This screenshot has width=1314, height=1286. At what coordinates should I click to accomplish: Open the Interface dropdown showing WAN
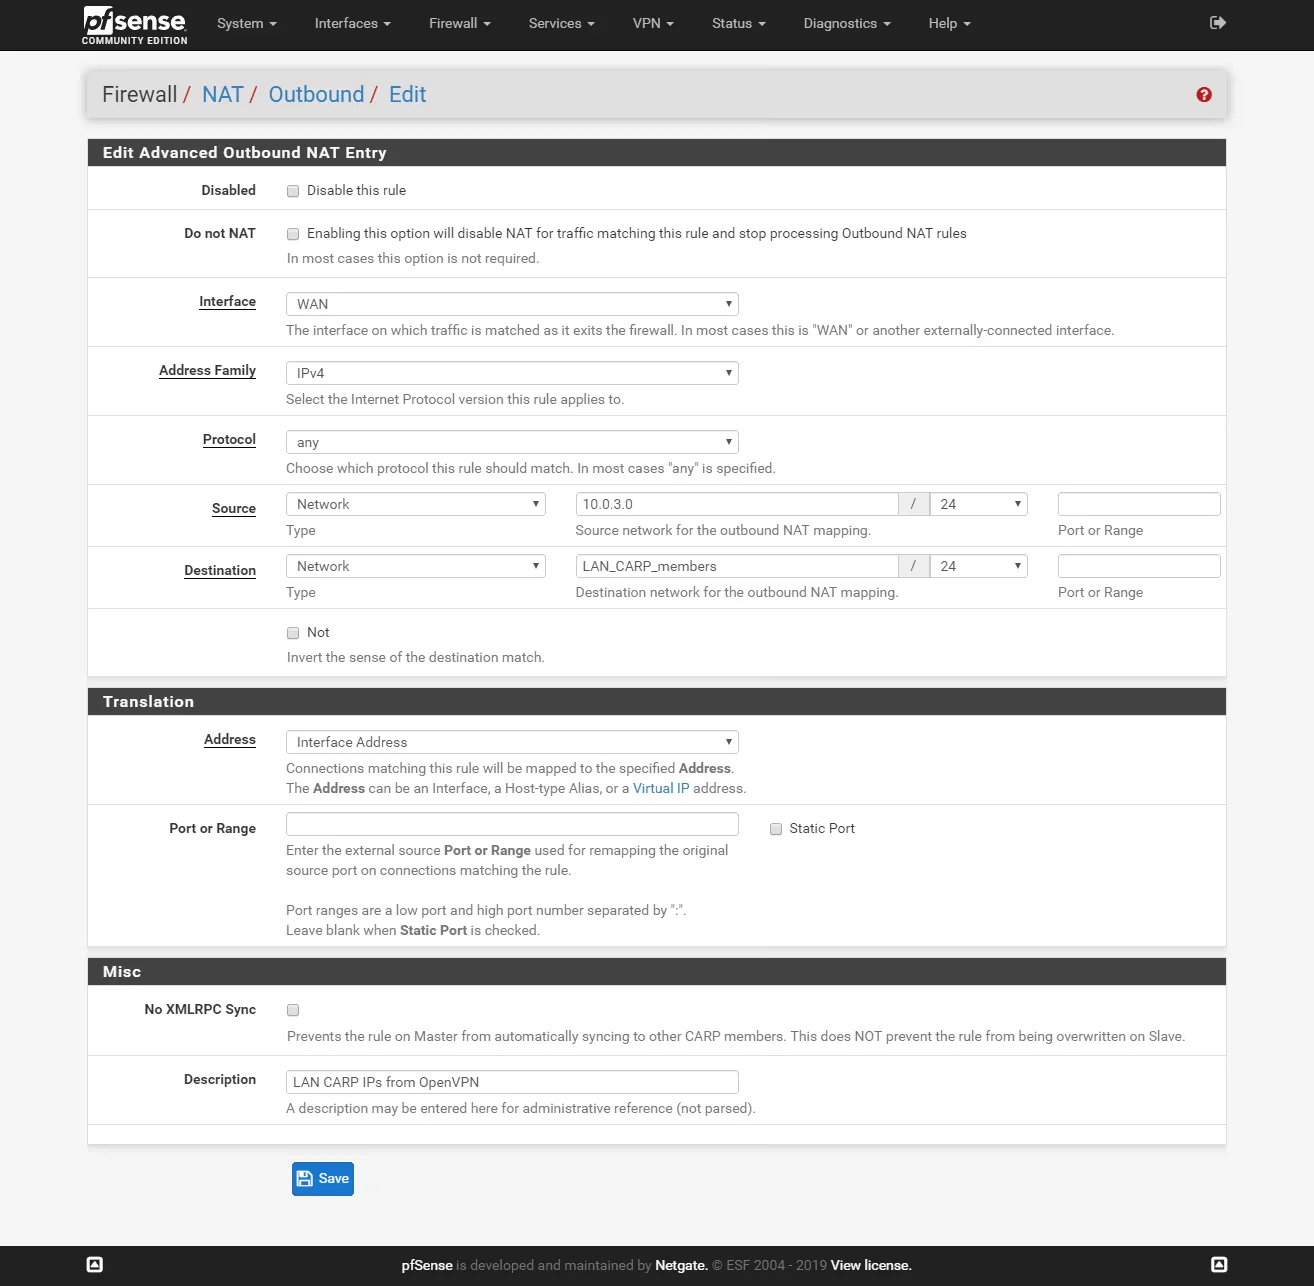point(511,303)
